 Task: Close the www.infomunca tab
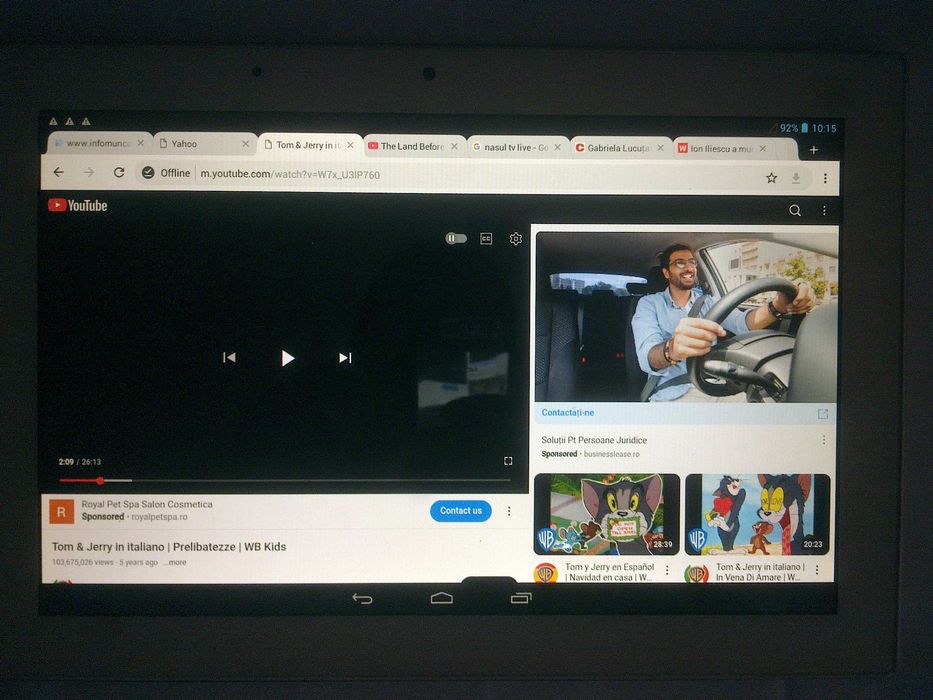coord(140,143)
